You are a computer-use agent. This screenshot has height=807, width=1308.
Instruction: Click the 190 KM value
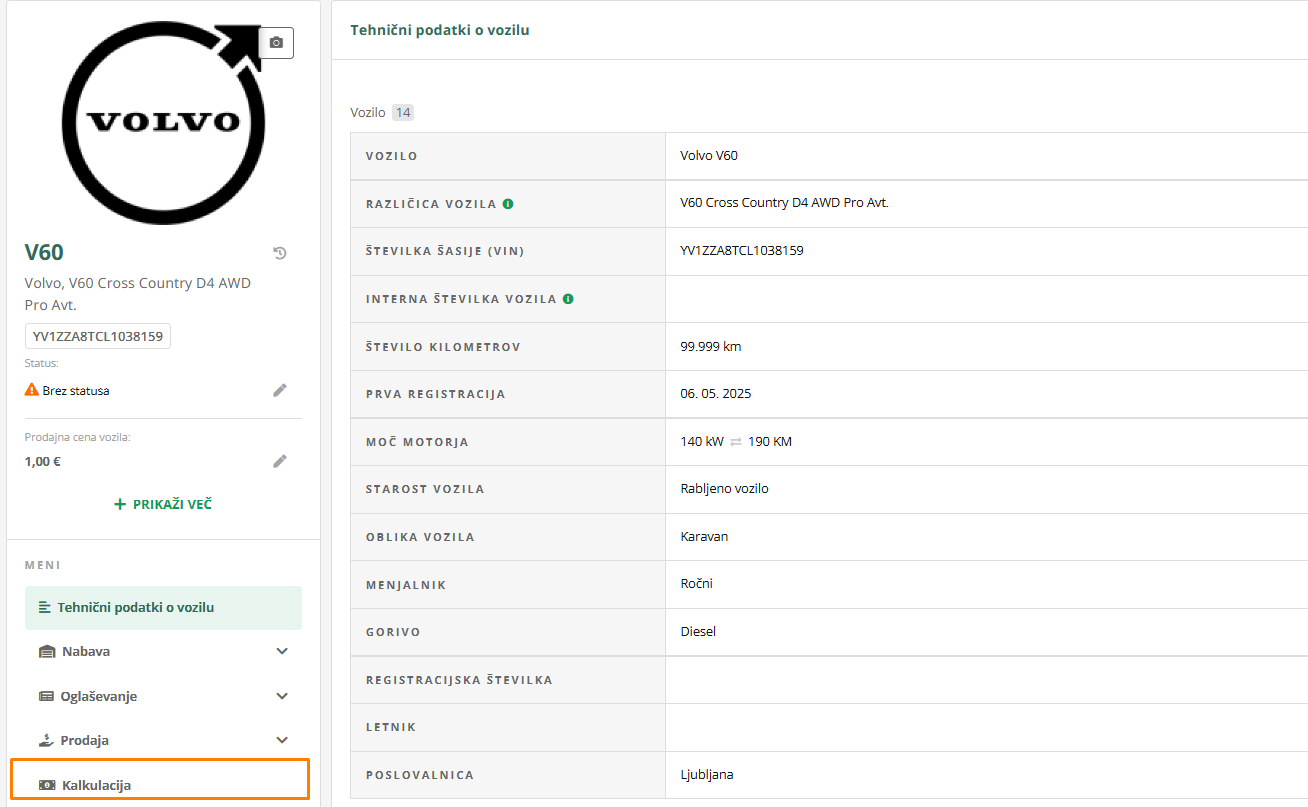(x=770, y=442)
